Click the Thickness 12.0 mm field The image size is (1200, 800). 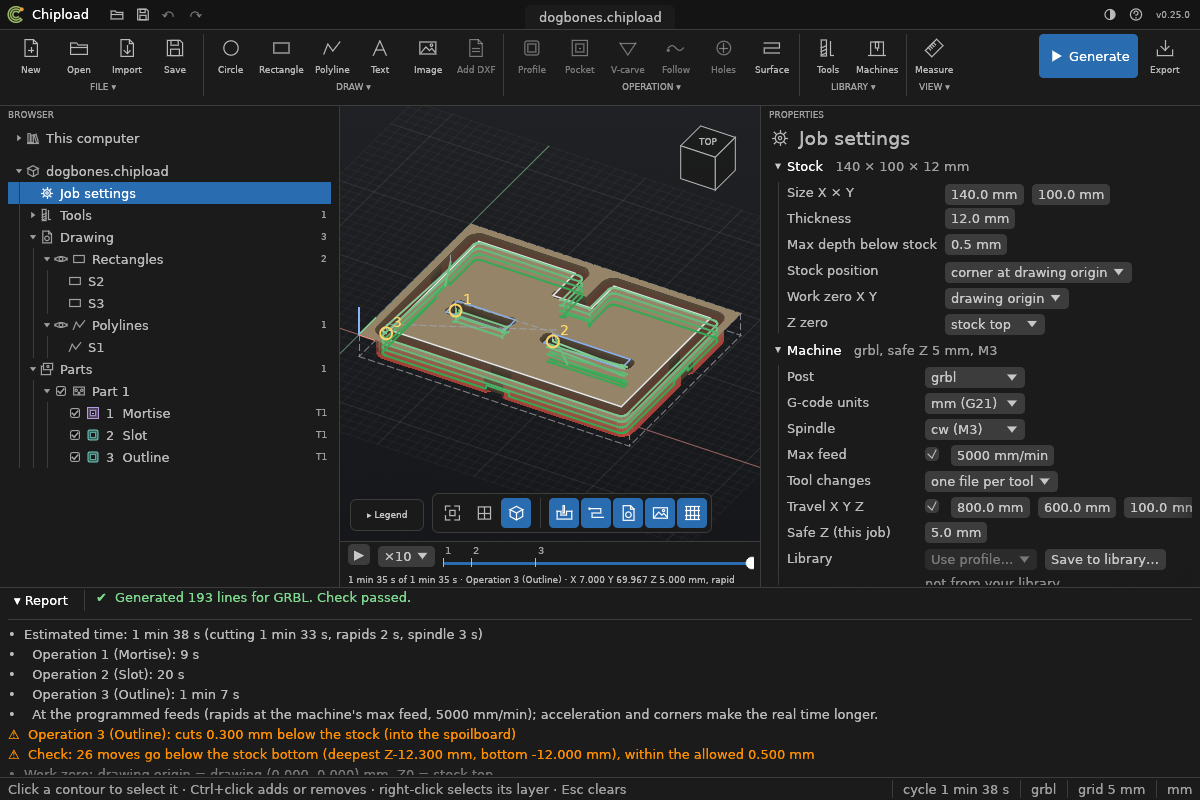[980, 218]
